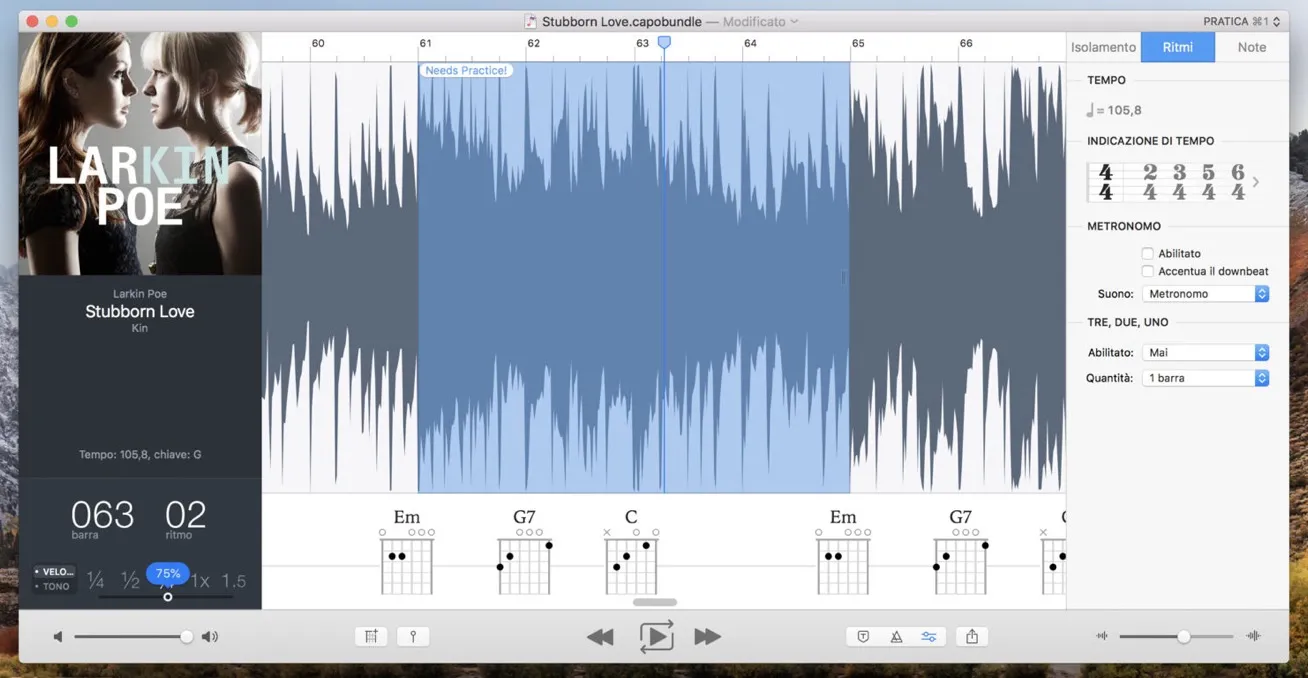The width and height of the screenshot is (1308, 678).
Task: Click the Needs Practice! label
Action: [x=465, y=70]
